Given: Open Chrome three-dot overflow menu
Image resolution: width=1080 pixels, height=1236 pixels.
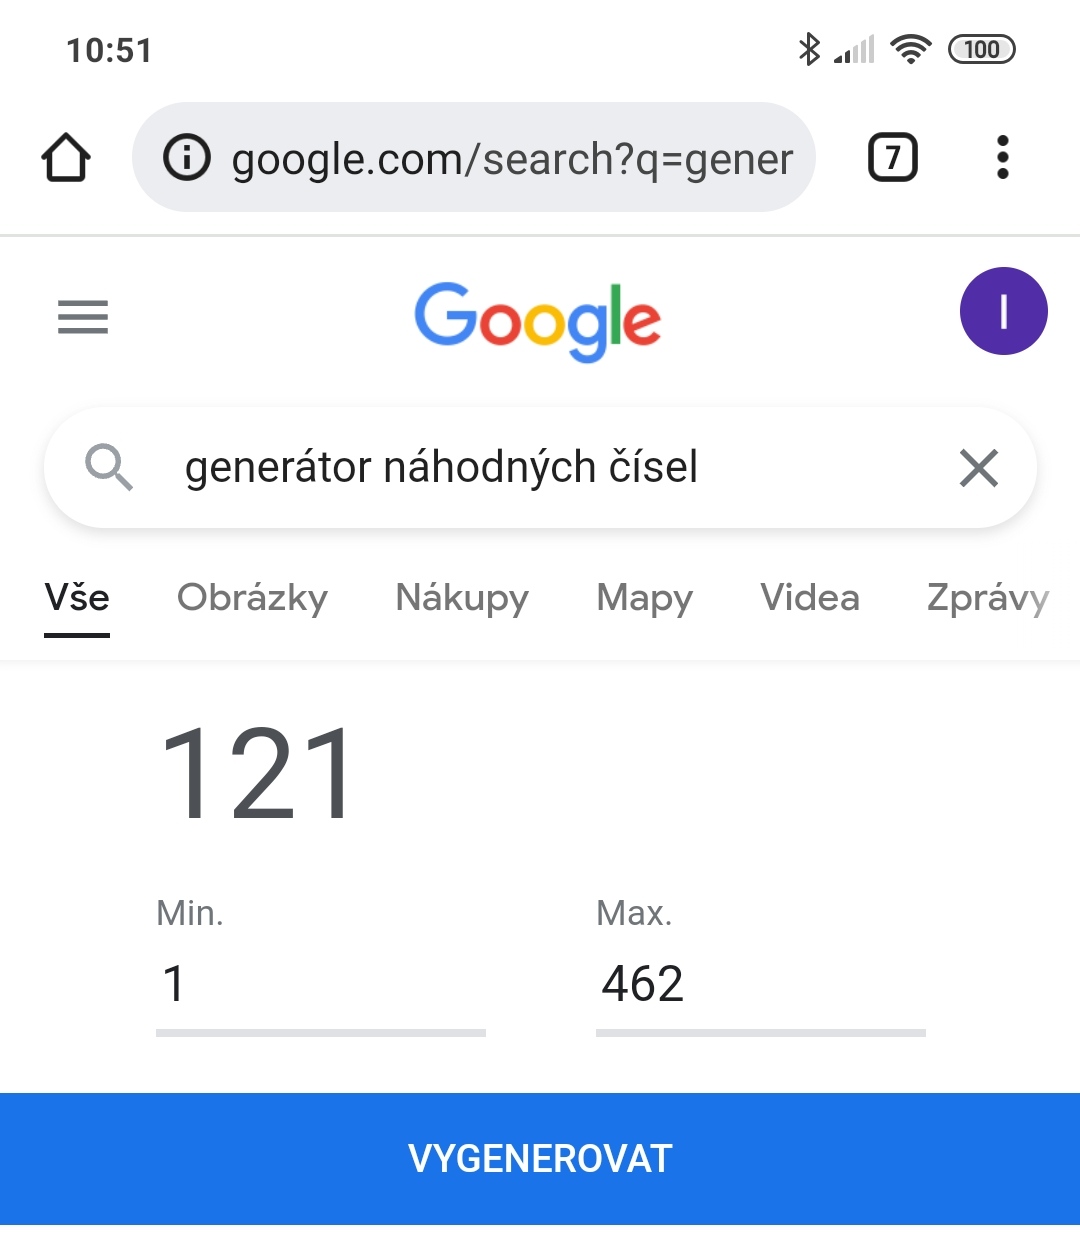Looking at the screenshot, I should click(1002, 158).
